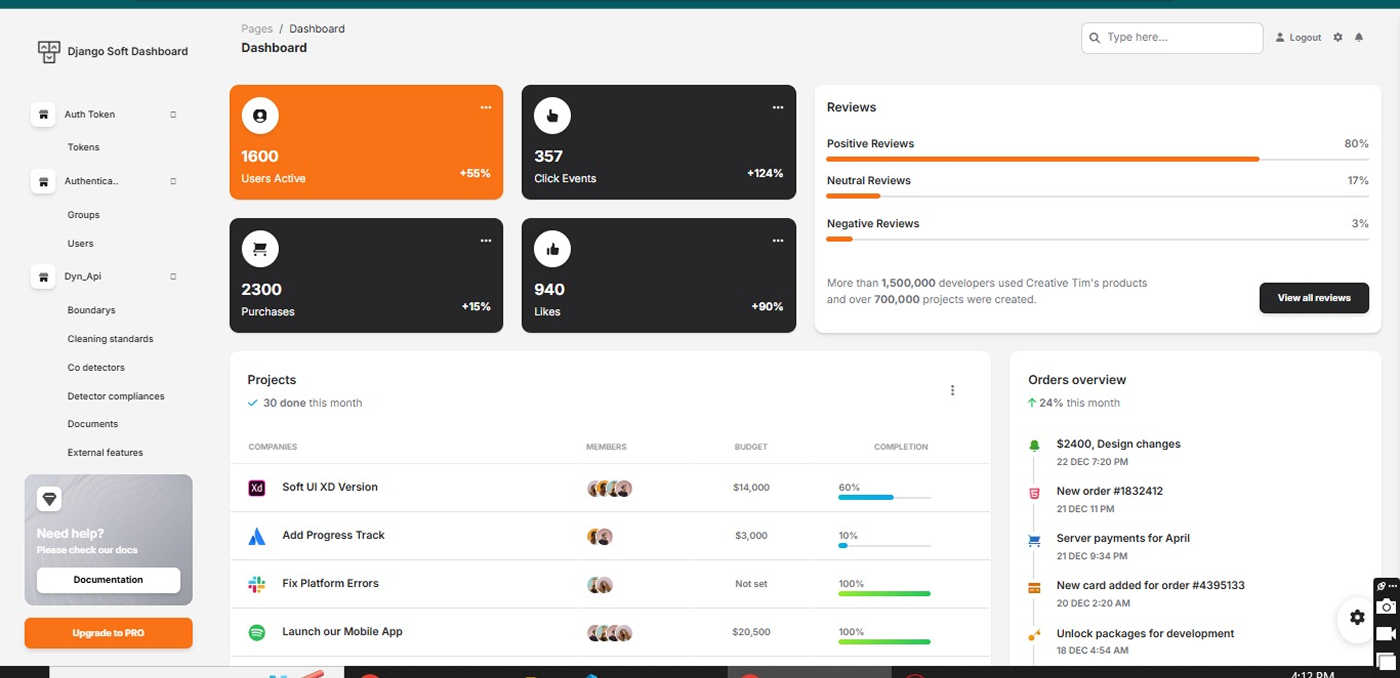
Task: Click Soft UI XD Version completion bar
Action: (x=884, y=497)
